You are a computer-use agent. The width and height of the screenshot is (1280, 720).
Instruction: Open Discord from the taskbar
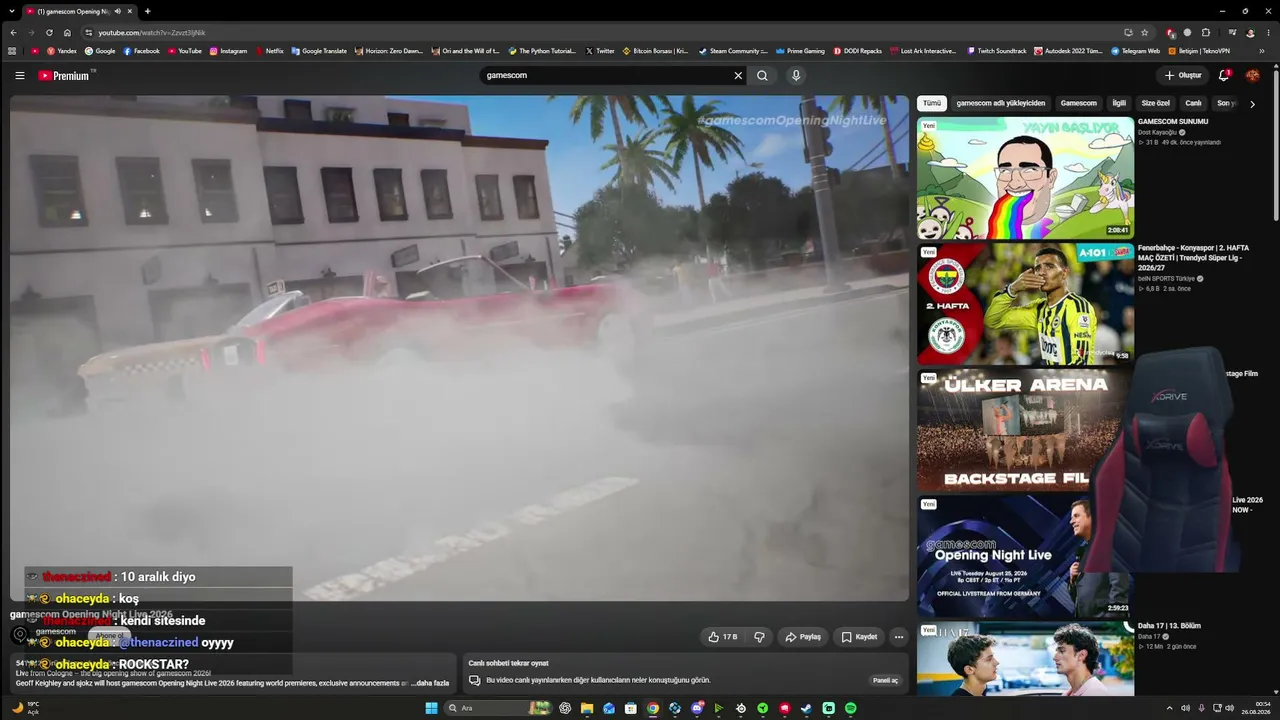pyautogui.click(x=697, y=708)
